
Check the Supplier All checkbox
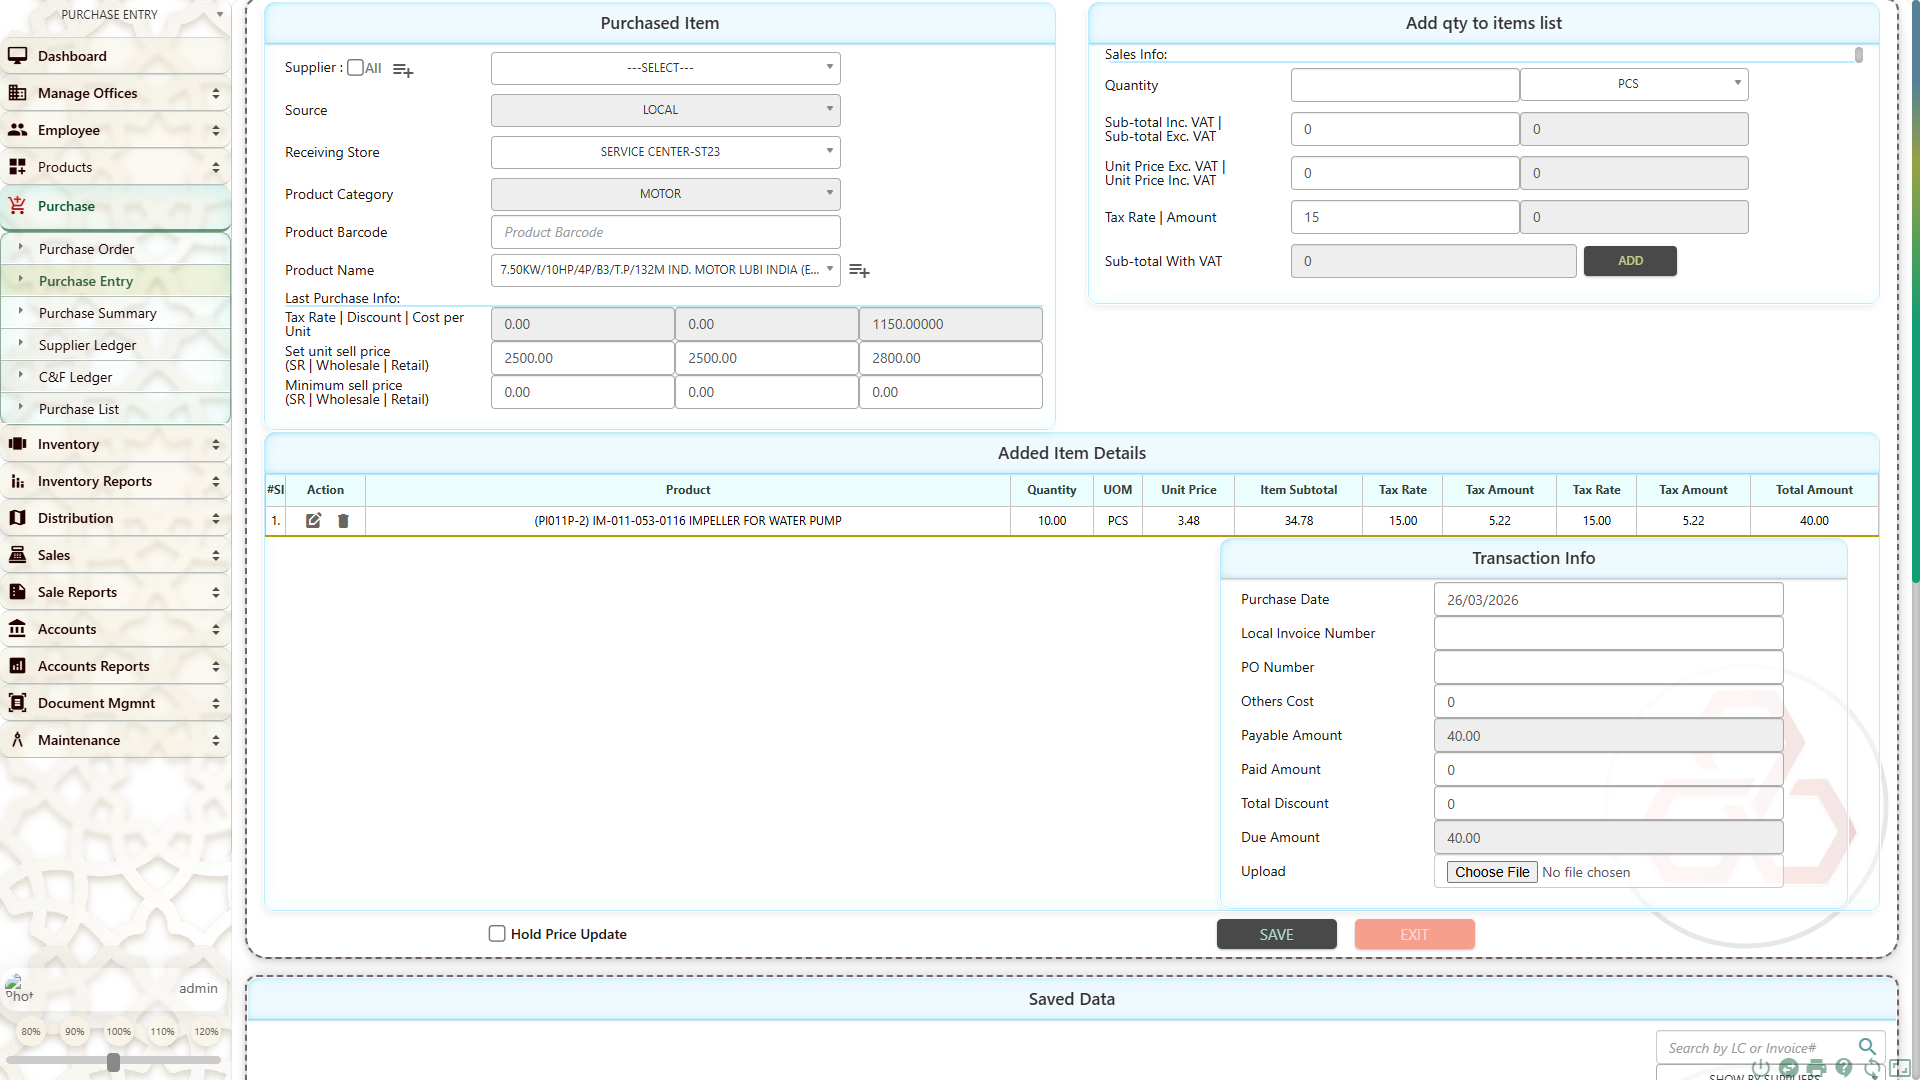coord(355,68)
